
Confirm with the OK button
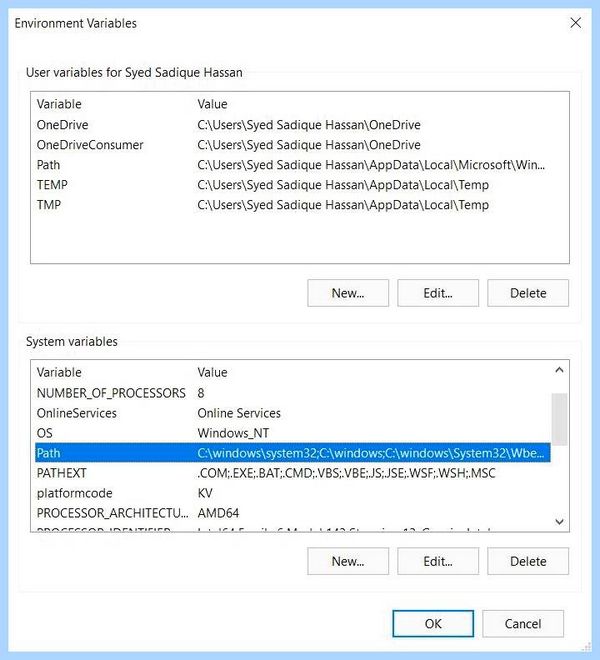pos(433,623)
